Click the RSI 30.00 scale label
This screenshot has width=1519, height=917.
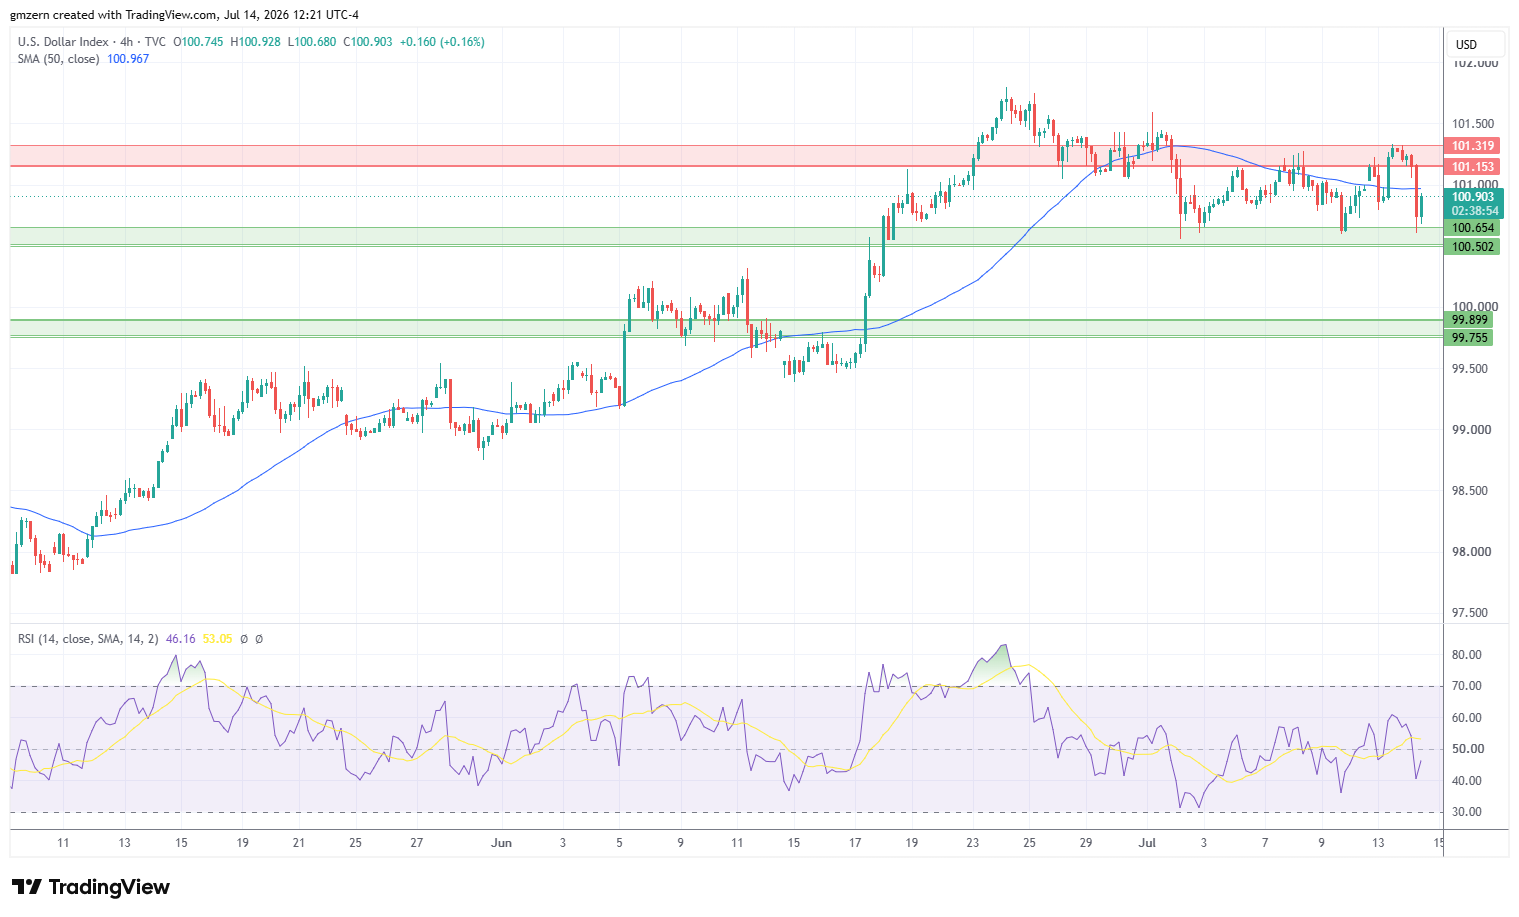1467,812
